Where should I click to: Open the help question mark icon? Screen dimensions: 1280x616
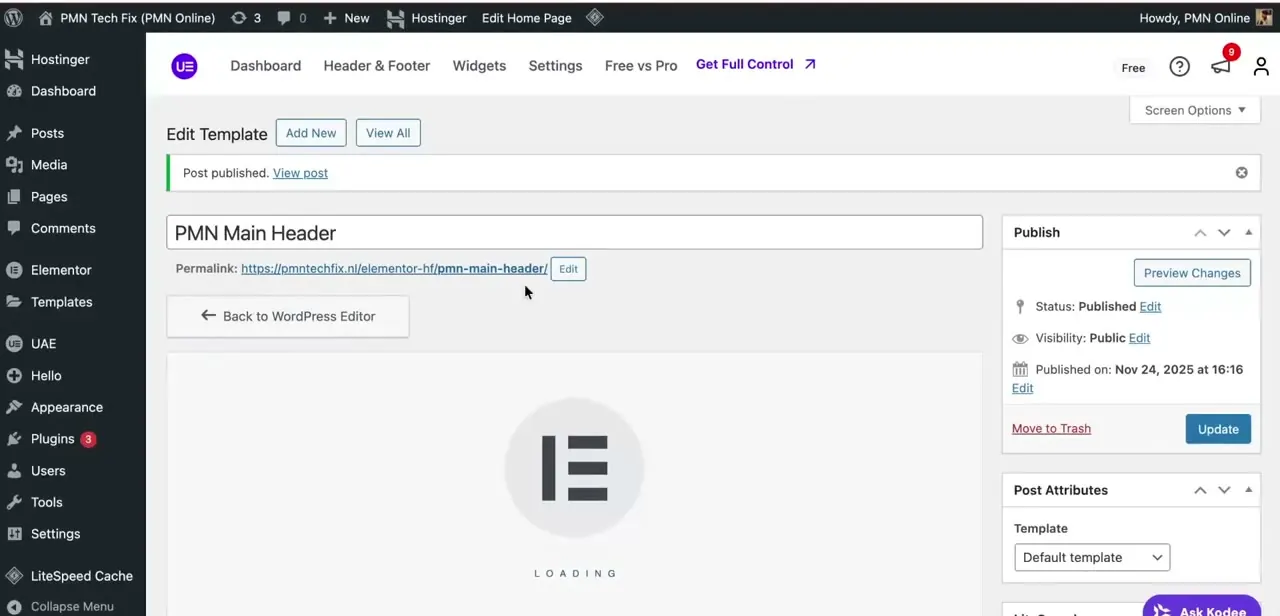pyautogui.click(x=1180, y=66)
